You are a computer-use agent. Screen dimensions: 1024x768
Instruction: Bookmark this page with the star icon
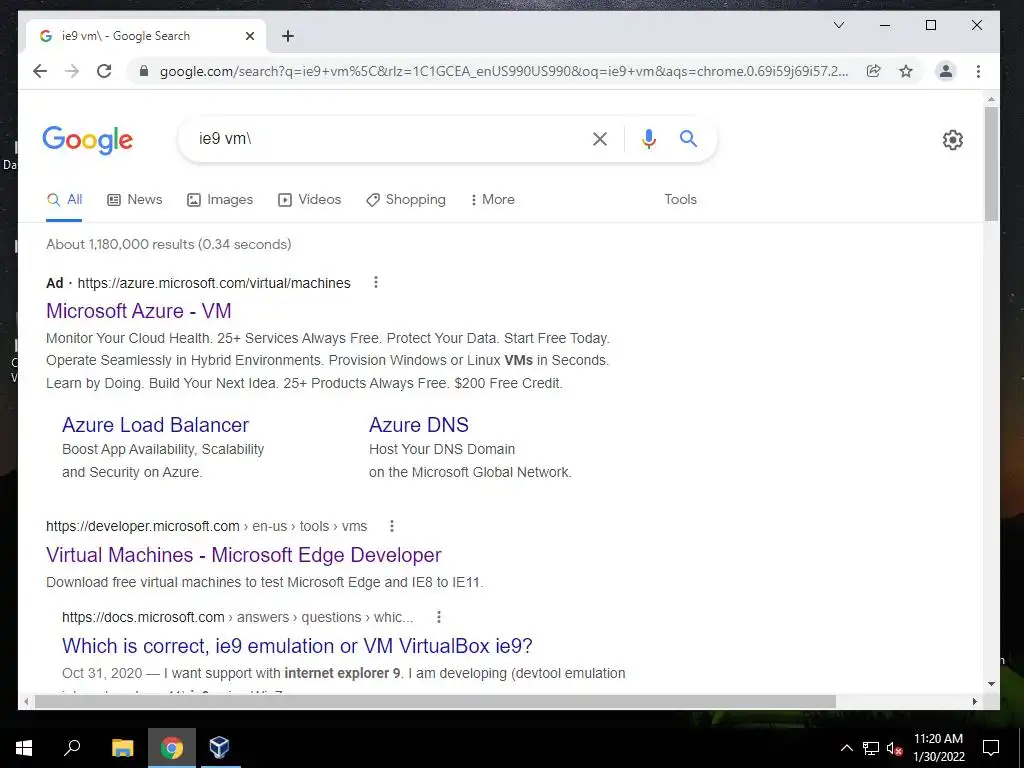pos(906,71)
